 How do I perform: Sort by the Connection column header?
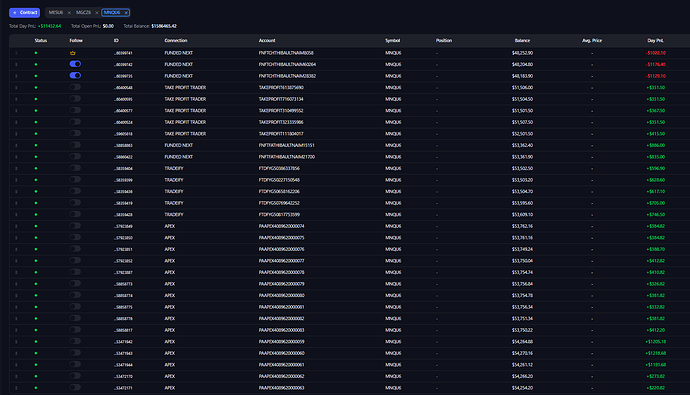click(x=176, y=40)
